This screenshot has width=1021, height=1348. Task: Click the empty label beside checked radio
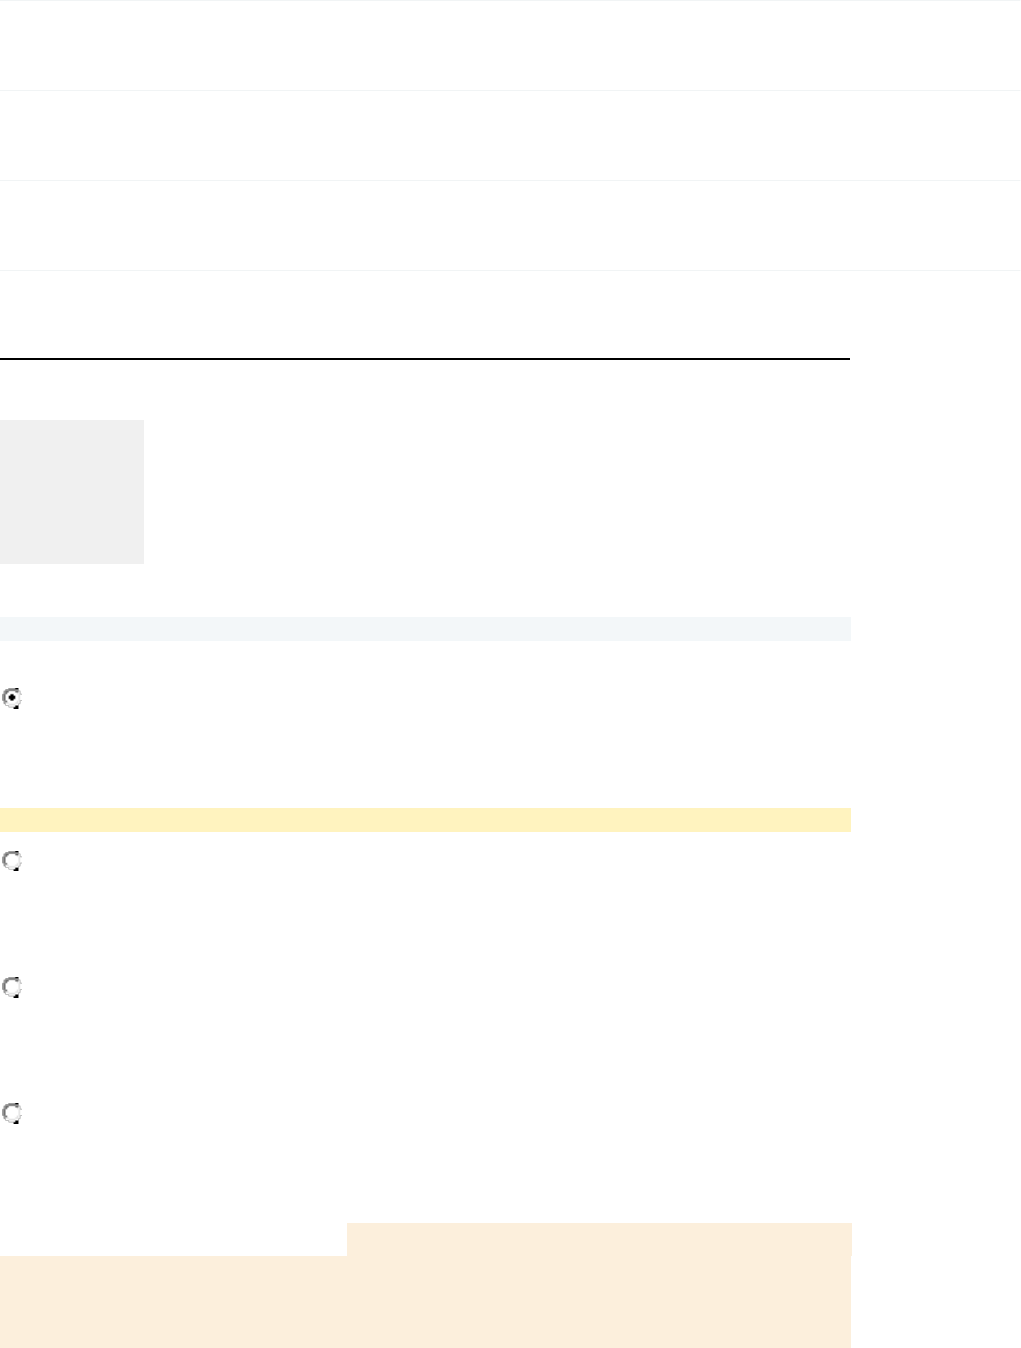tap(200, 699)
